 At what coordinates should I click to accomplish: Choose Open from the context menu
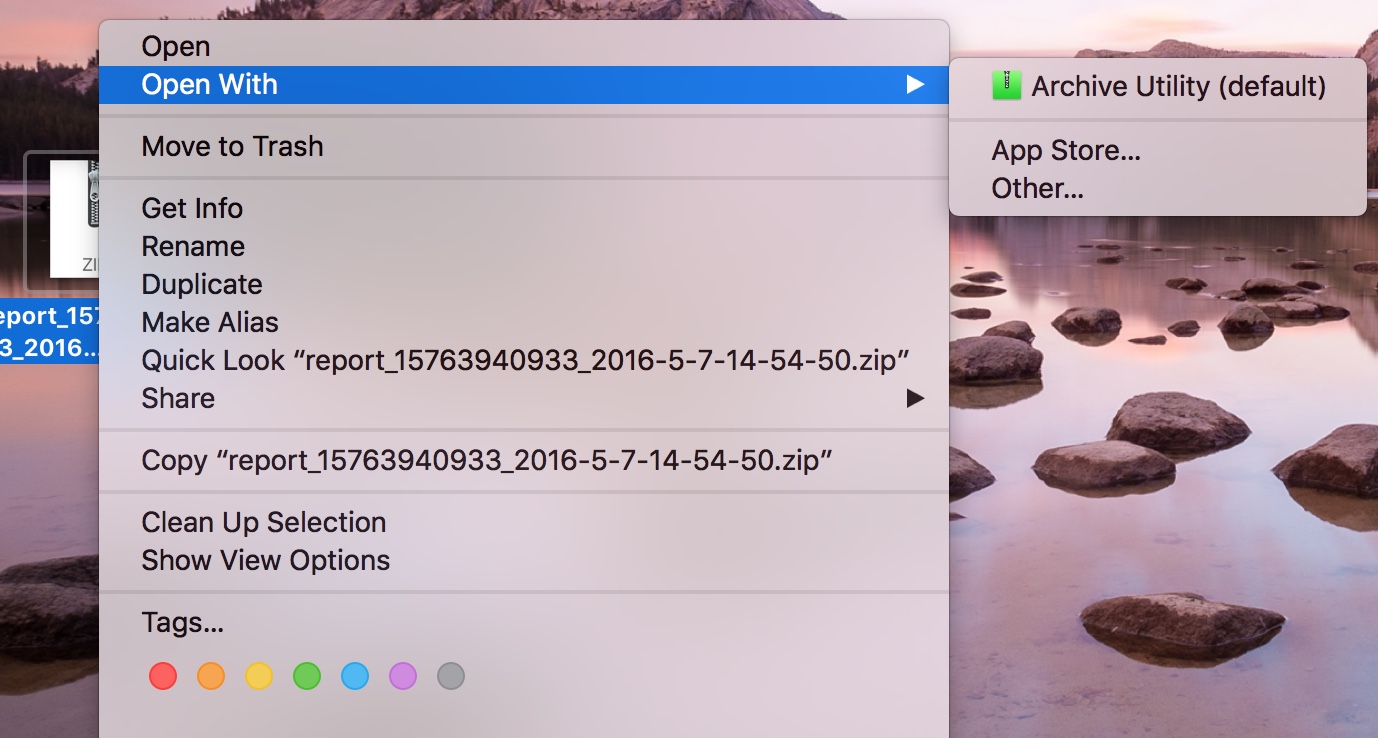coord(176,47)
